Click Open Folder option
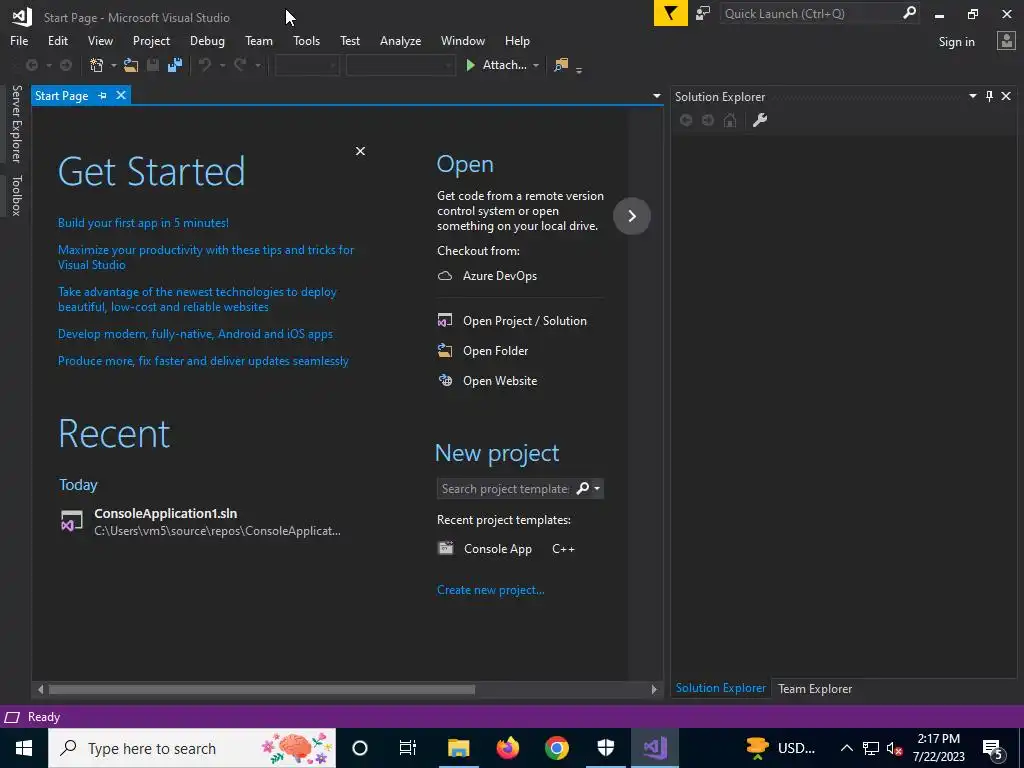 click(483, 351)
